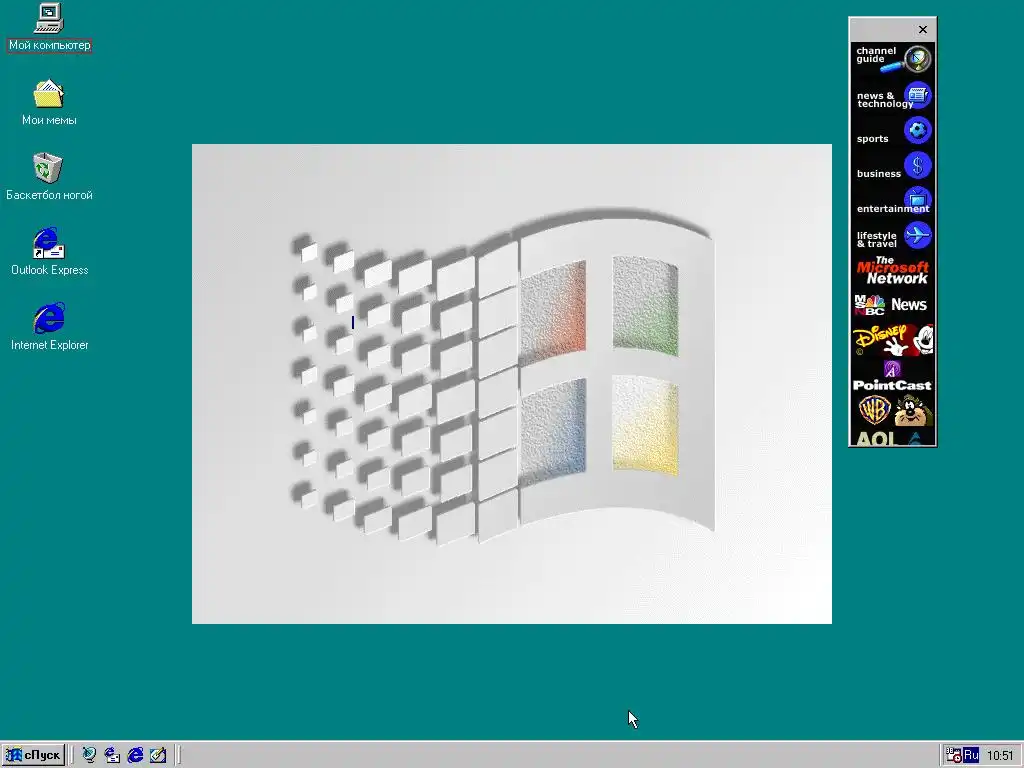This screenshot has height=768, width=1024.
Task: Open The Microsoft Network channel
Action: click(x=893, y=271)
